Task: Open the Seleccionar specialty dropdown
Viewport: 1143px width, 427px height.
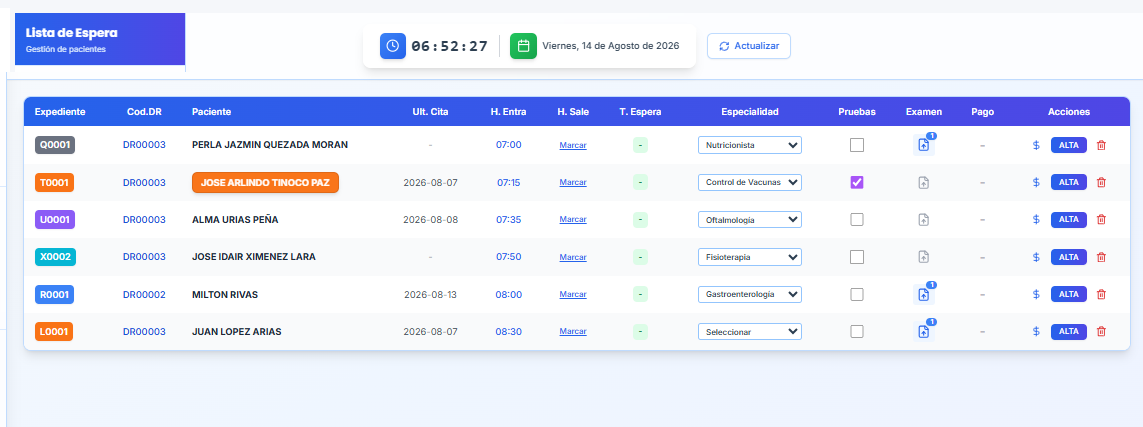Action: coord(749,332)
